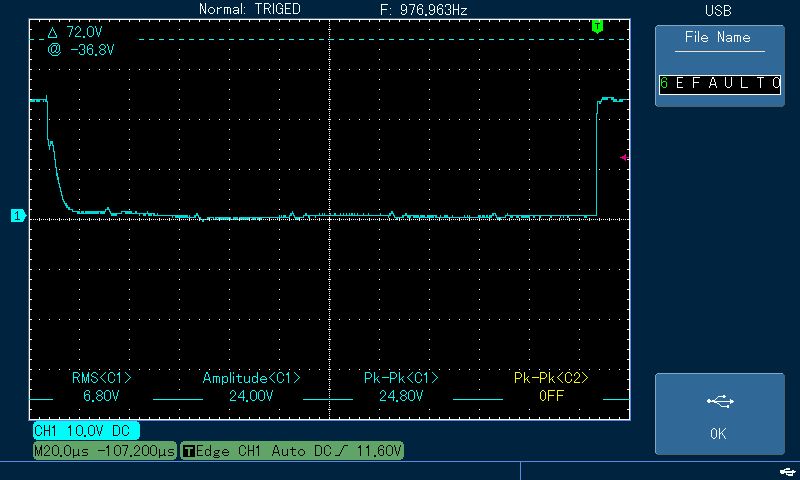Click the cursor @ -36.8V readout
Screen dimensions: 800x480
(81, 50)
